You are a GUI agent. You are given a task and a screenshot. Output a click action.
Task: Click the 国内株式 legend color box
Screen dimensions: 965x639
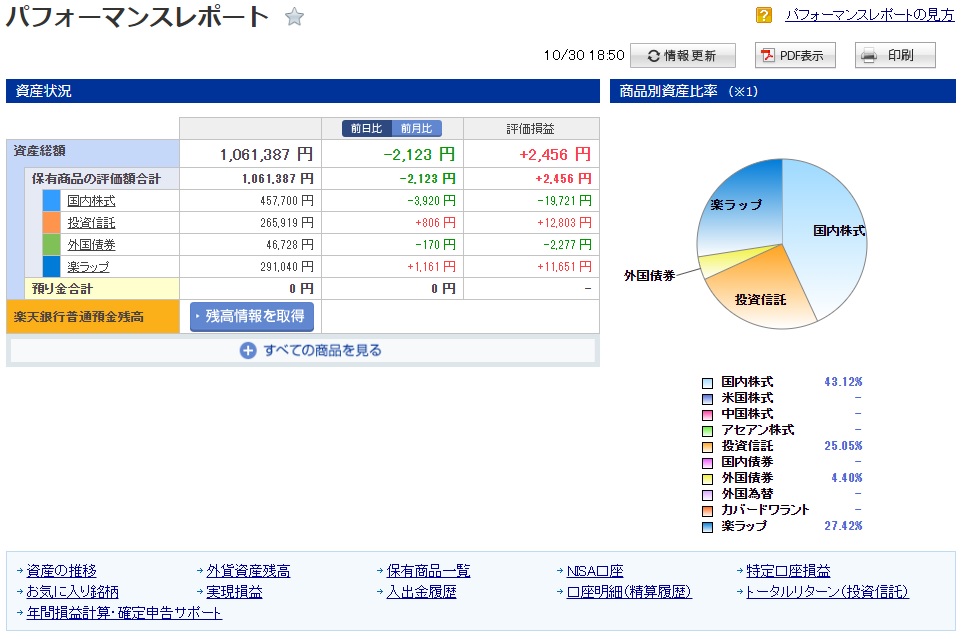pyautogui.click(x=708, y=383)
